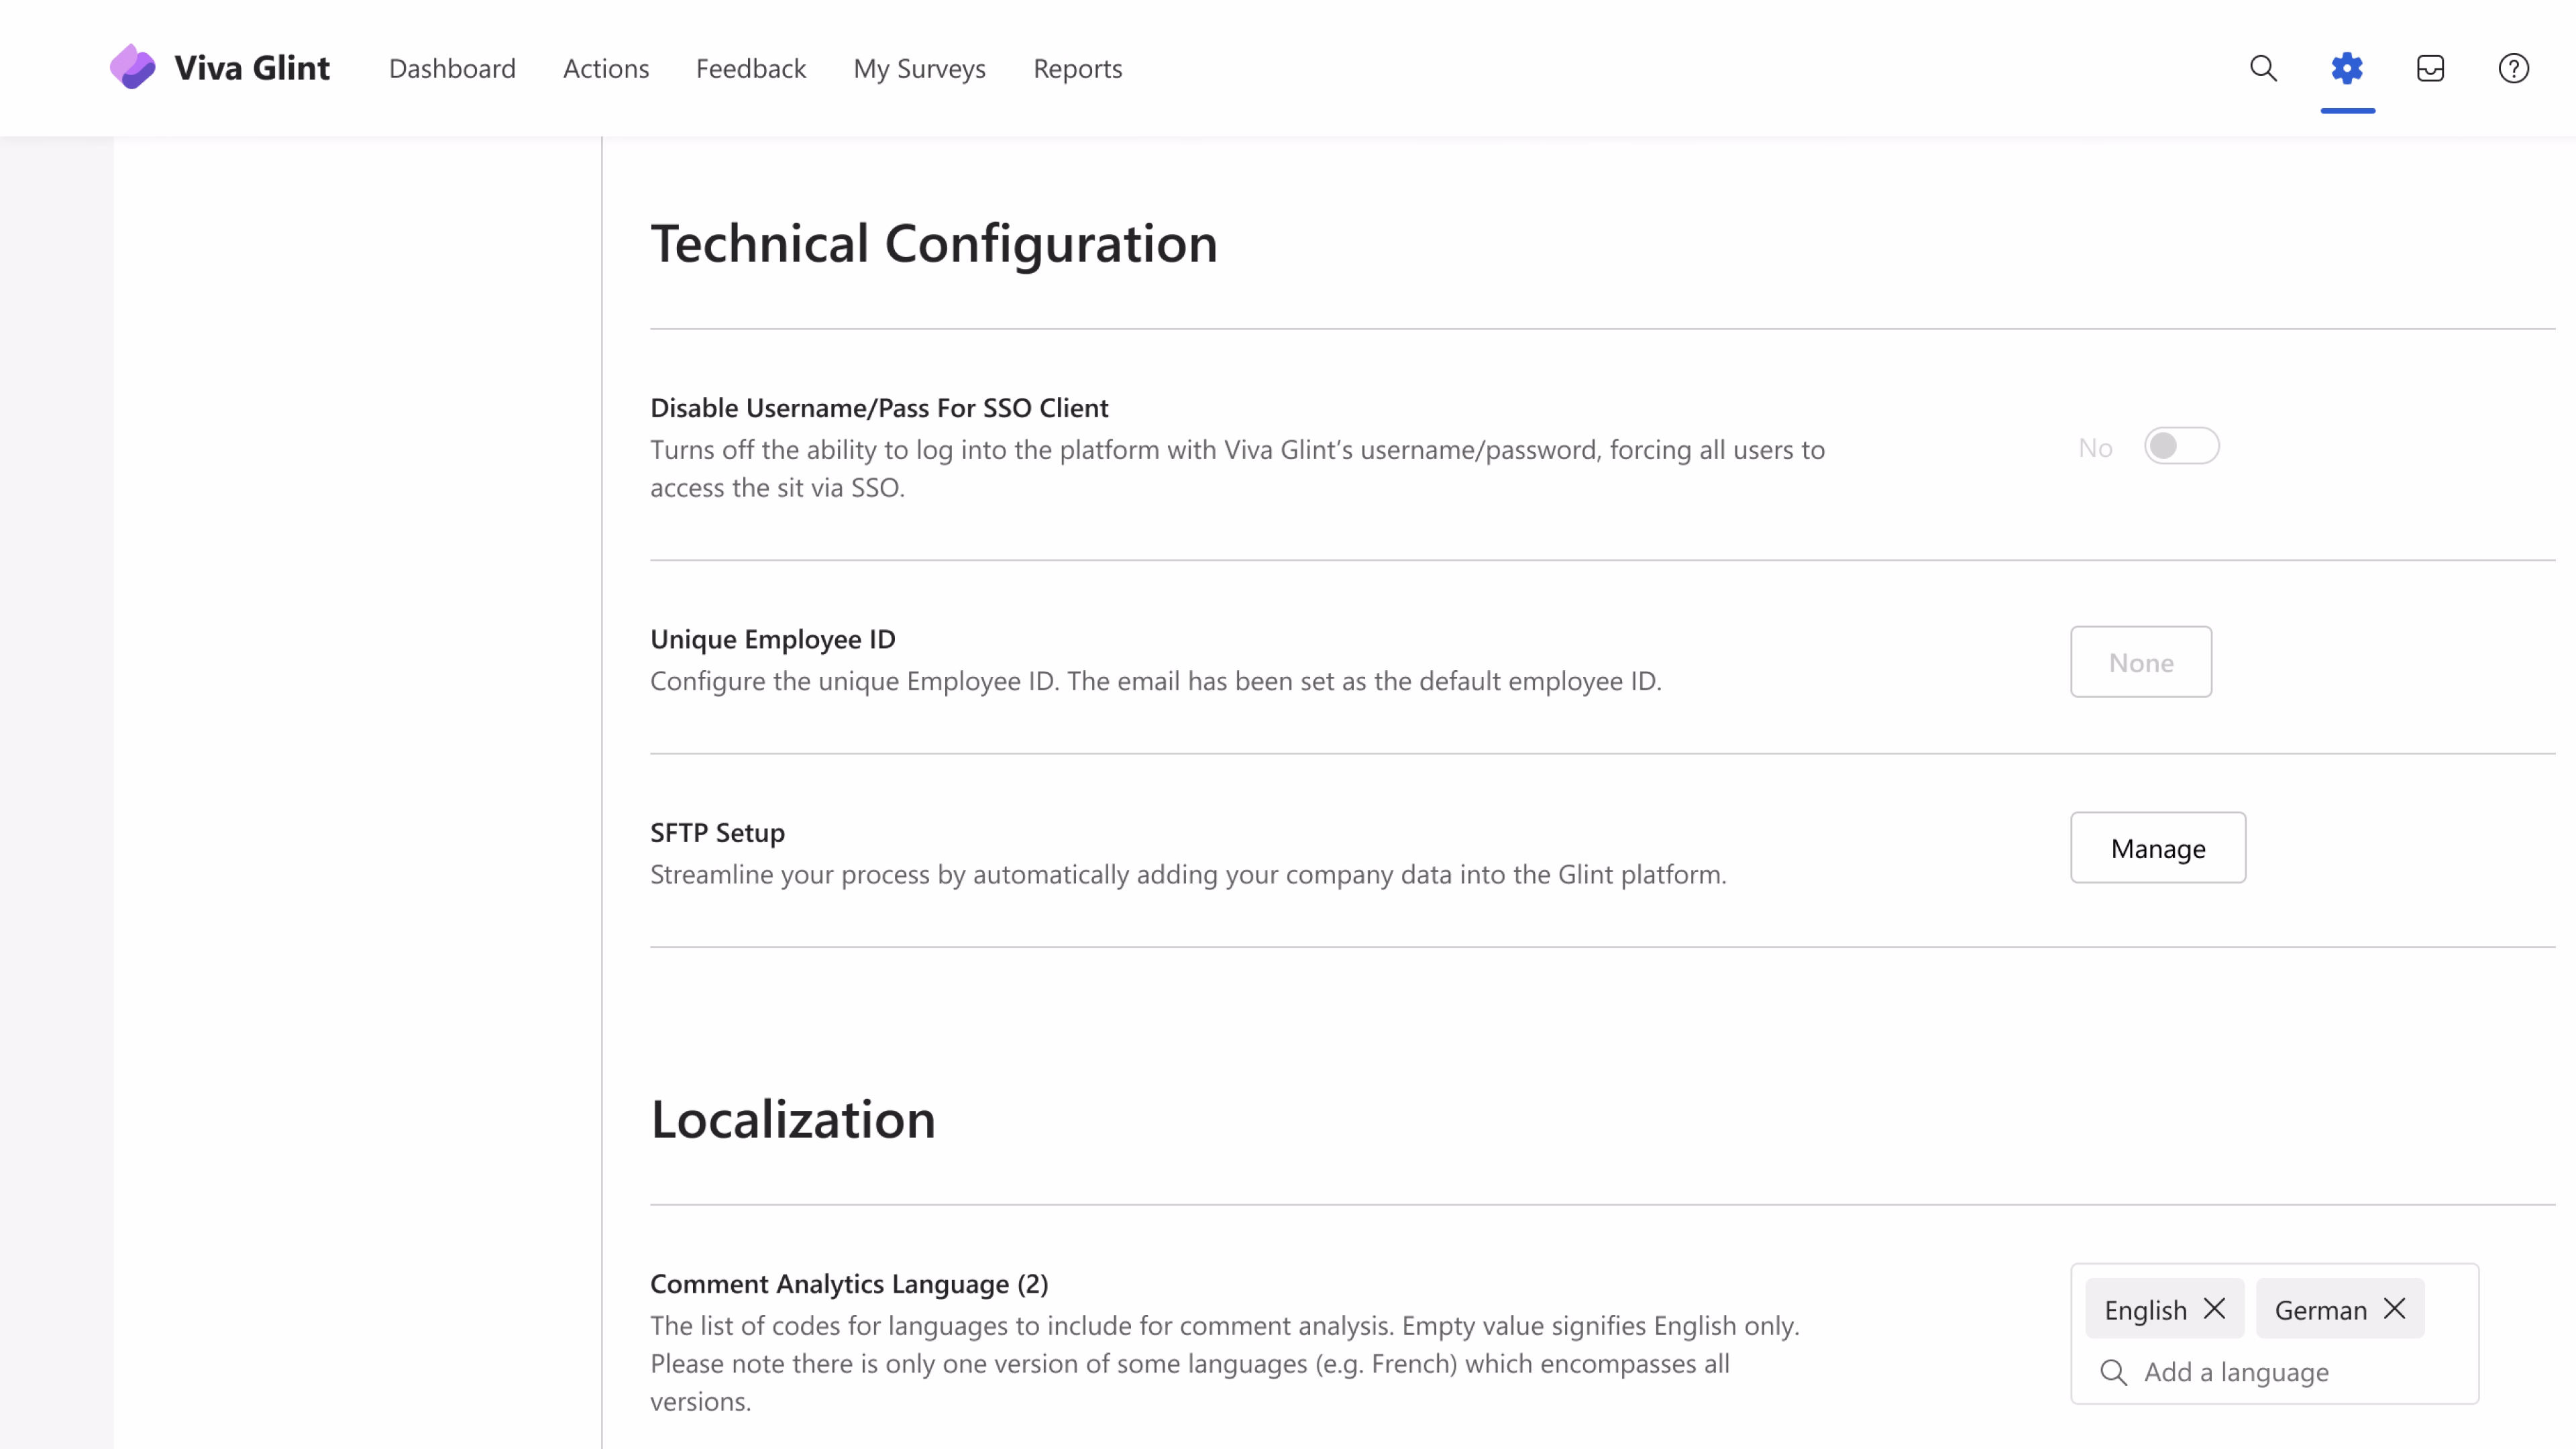The width and height of the screenshot is (2576, 1449).
Task: Click the English tag text
Action: click(2145, 1310)
